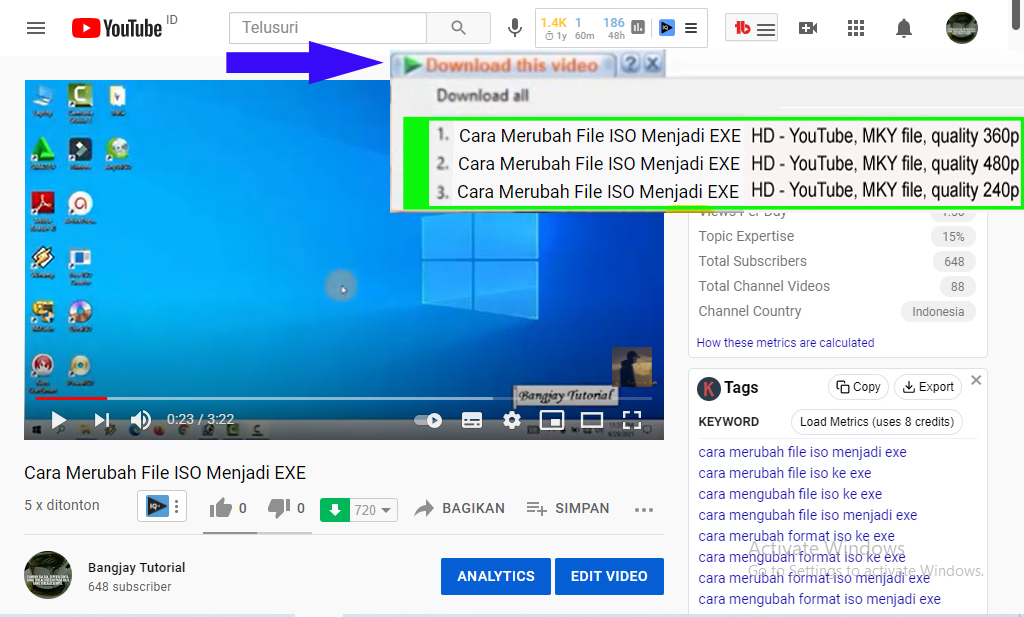Viewport: 1024px width, 617px height.
Task: Open Bangjay Tutorial channel name link
Action: [136, 567]
